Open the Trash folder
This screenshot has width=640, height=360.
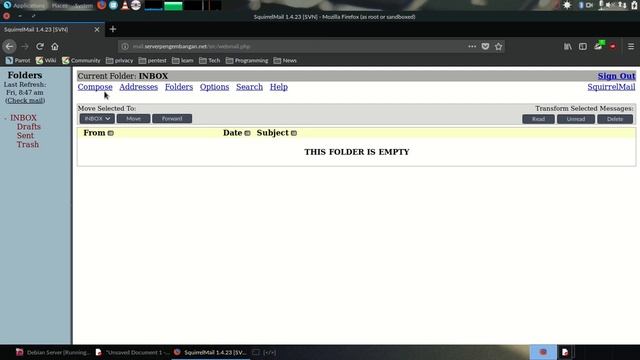[x=28, y=144]
